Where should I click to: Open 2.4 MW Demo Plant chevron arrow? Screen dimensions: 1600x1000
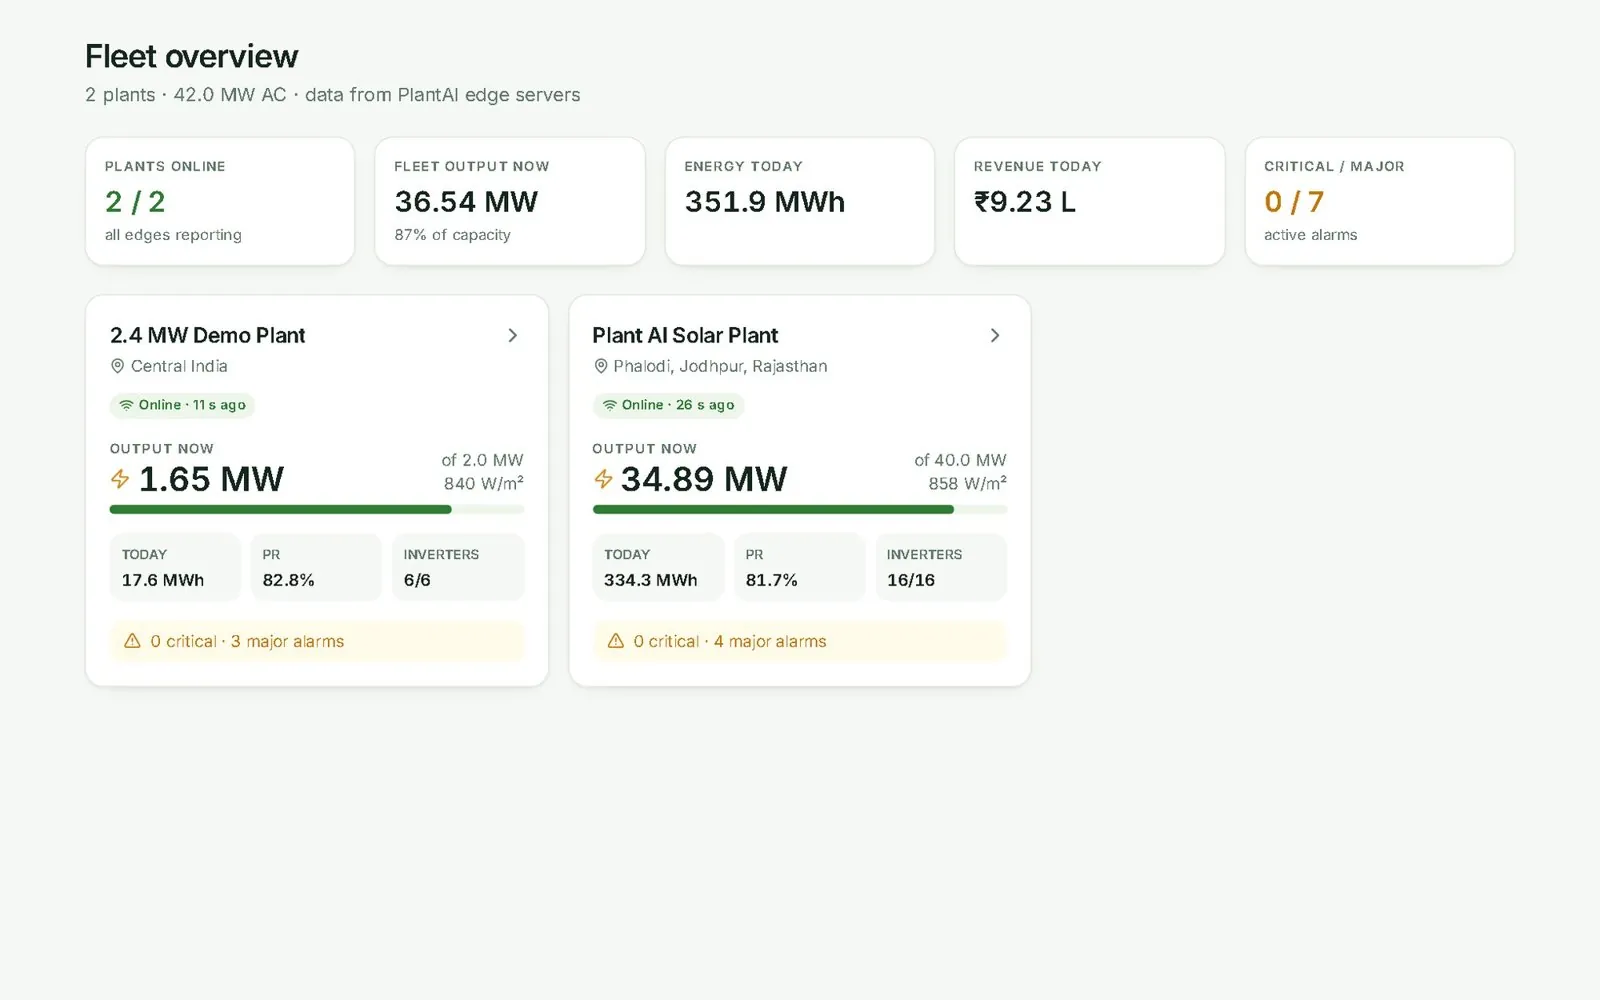513,336
